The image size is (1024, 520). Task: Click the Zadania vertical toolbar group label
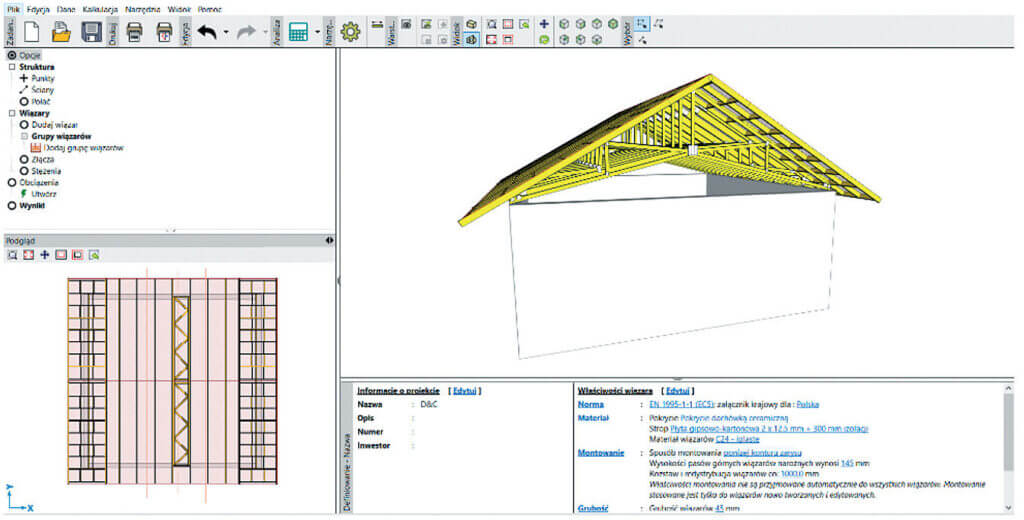coord(10,31)
